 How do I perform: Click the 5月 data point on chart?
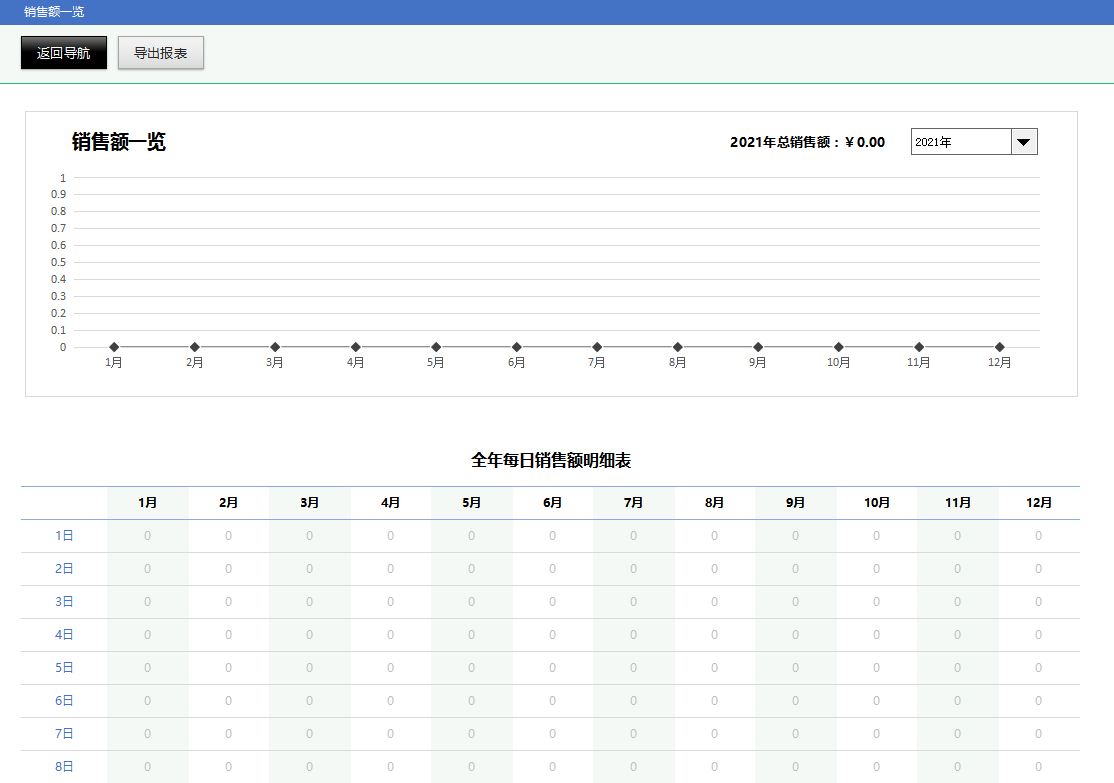coord(436,347)
